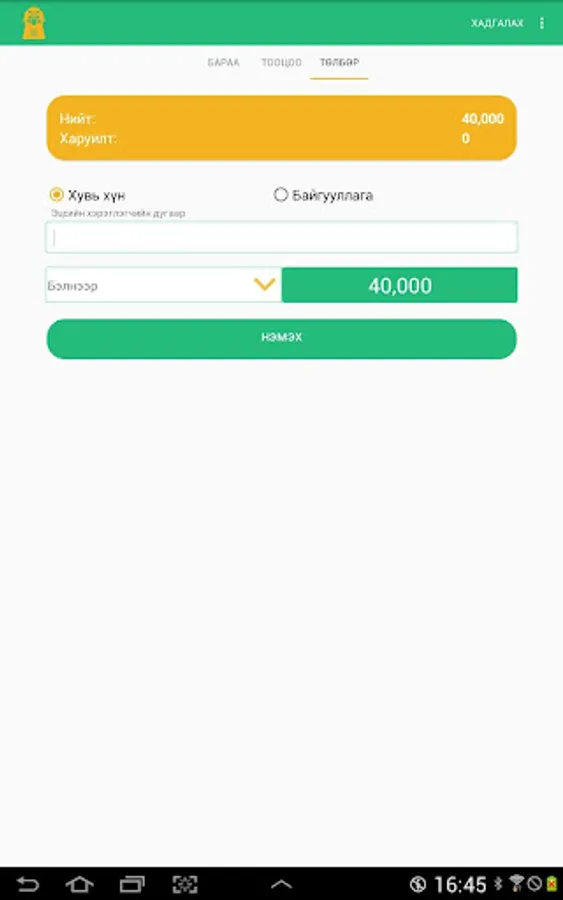The image size is (563, 900).
Task: Tap the clock showing 16:45
Action: [x=460, y=884]
